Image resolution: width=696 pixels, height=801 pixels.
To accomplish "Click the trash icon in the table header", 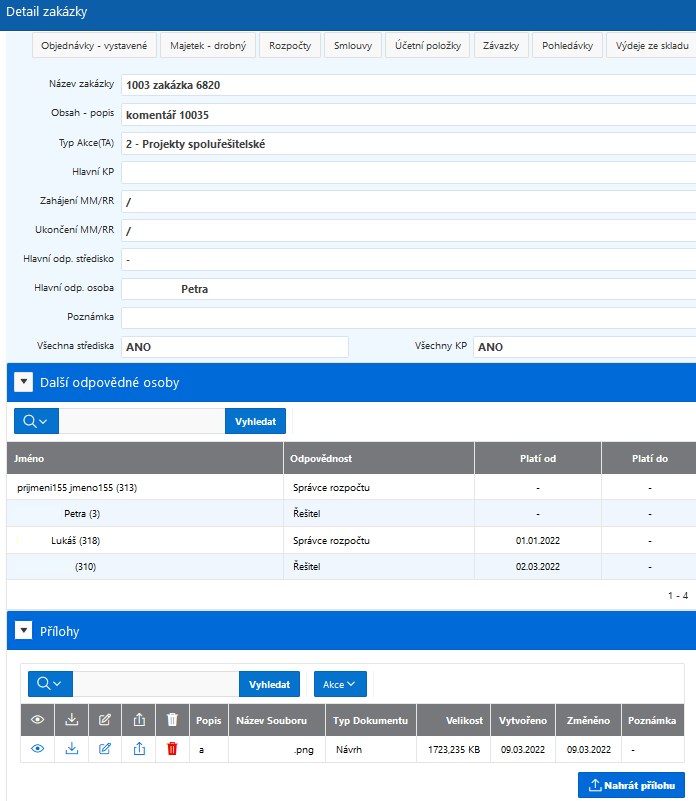I will [x=172, y=720].
